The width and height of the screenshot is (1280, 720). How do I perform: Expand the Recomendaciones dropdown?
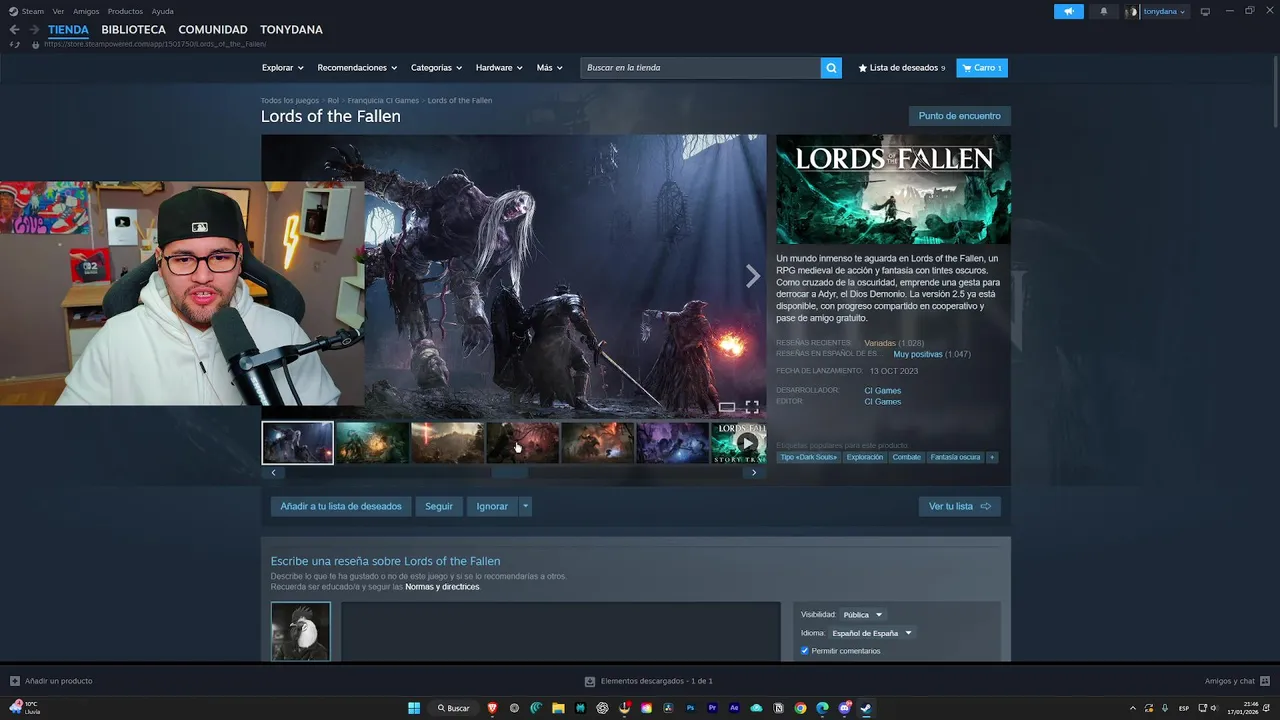point(357,68)
